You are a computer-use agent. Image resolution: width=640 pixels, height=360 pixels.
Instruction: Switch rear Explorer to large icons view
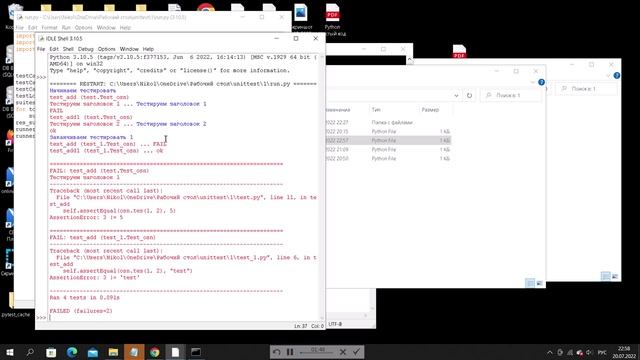pos(615,276)
